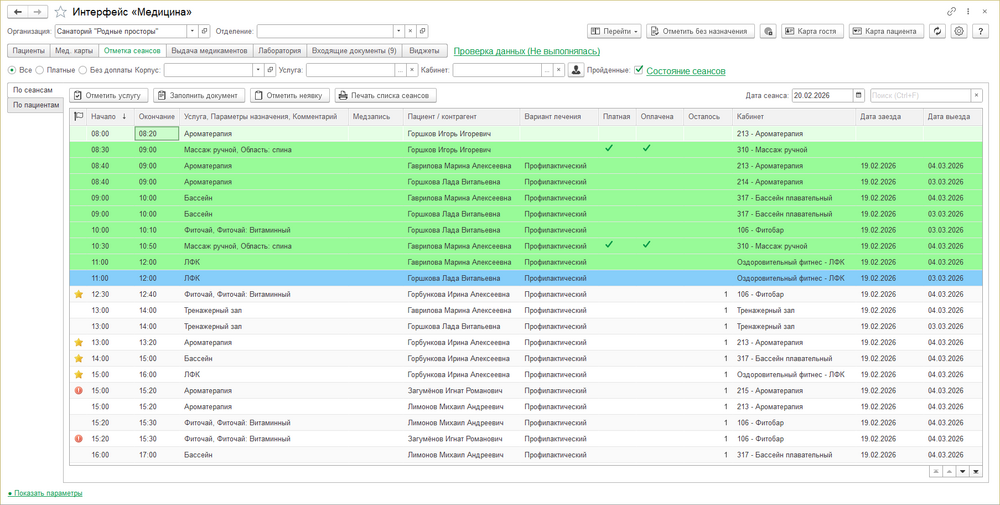
Task: Add the page to favorites with star icon
Action: point(61,12)
